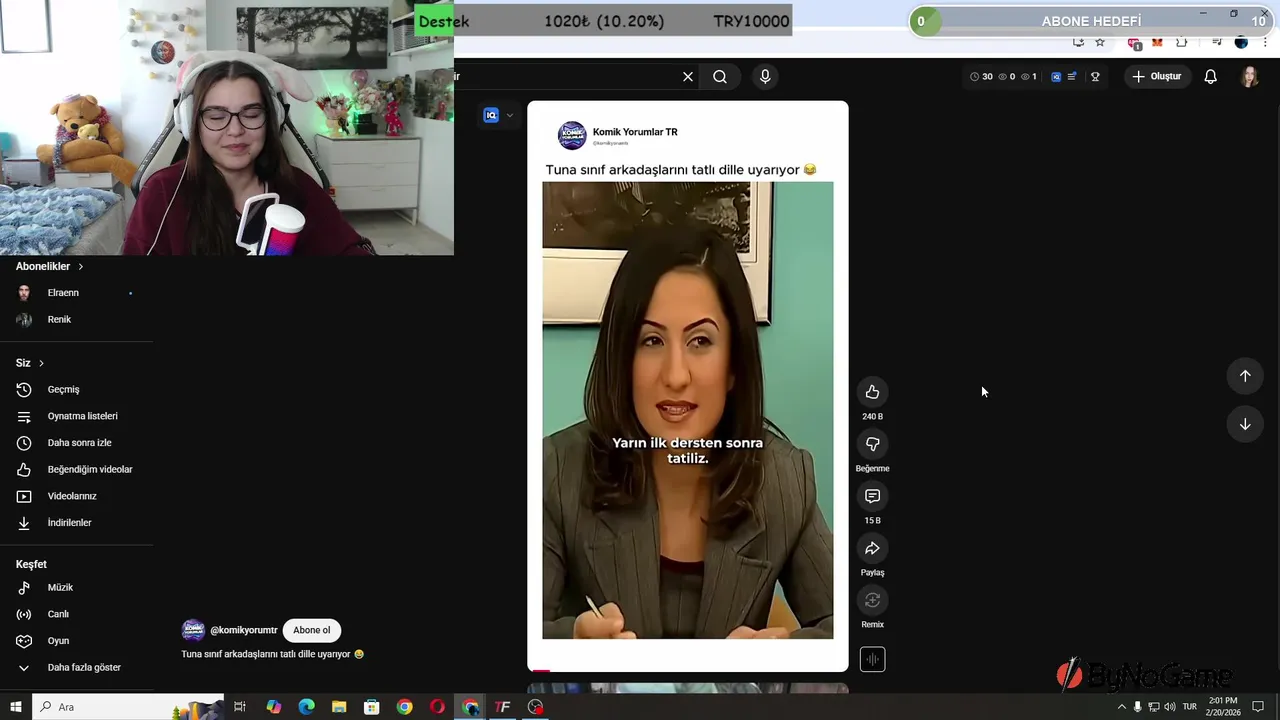Open File Explorer from taskbar

point(339,707)
